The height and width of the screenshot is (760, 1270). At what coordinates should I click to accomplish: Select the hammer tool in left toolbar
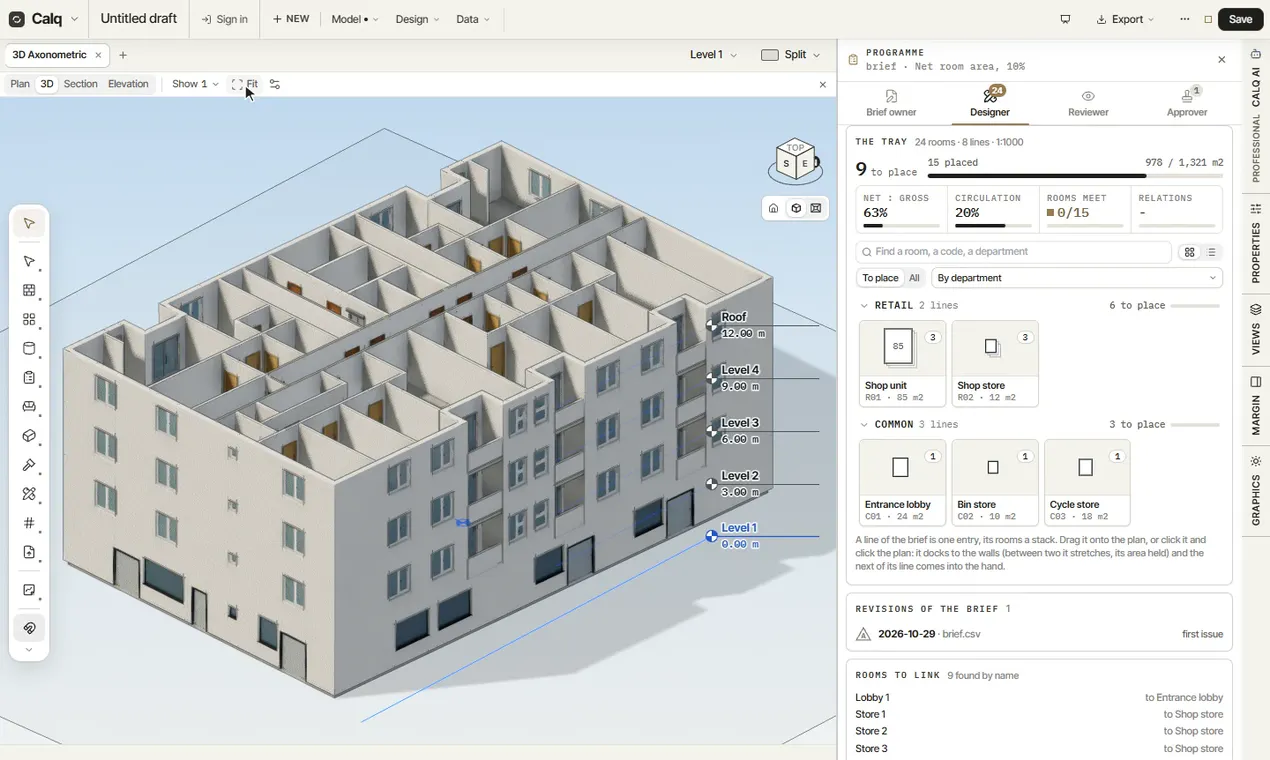29,465
